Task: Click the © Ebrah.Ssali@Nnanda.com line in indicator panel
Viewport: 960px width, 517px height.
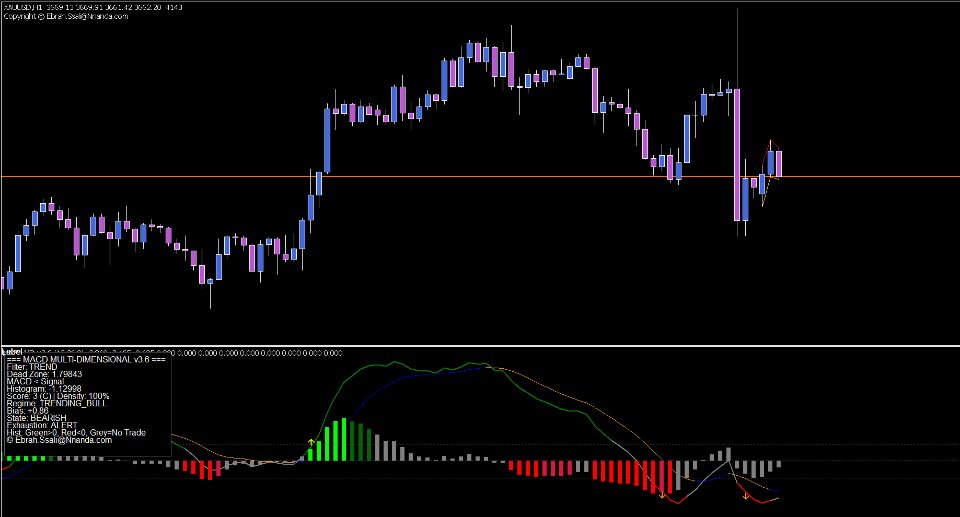Action: (59, 440)
